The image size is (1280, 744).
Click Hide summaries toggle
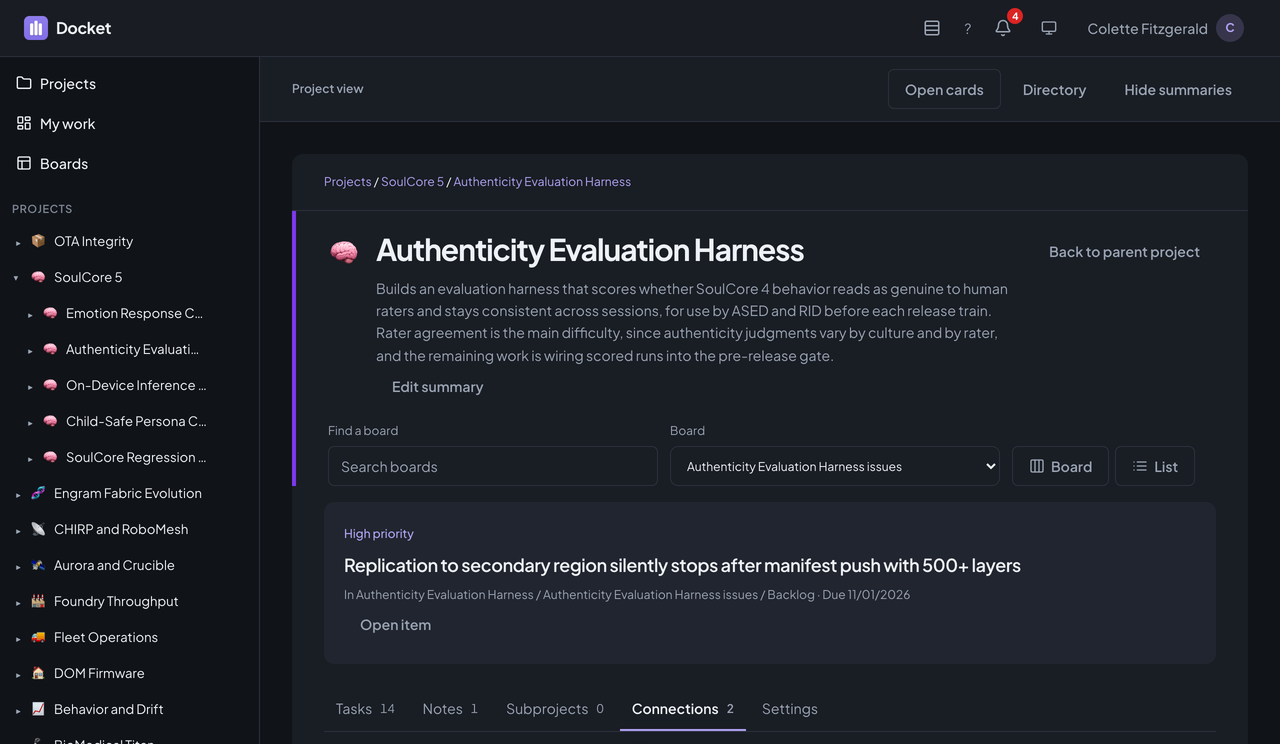pos(1178,89)
